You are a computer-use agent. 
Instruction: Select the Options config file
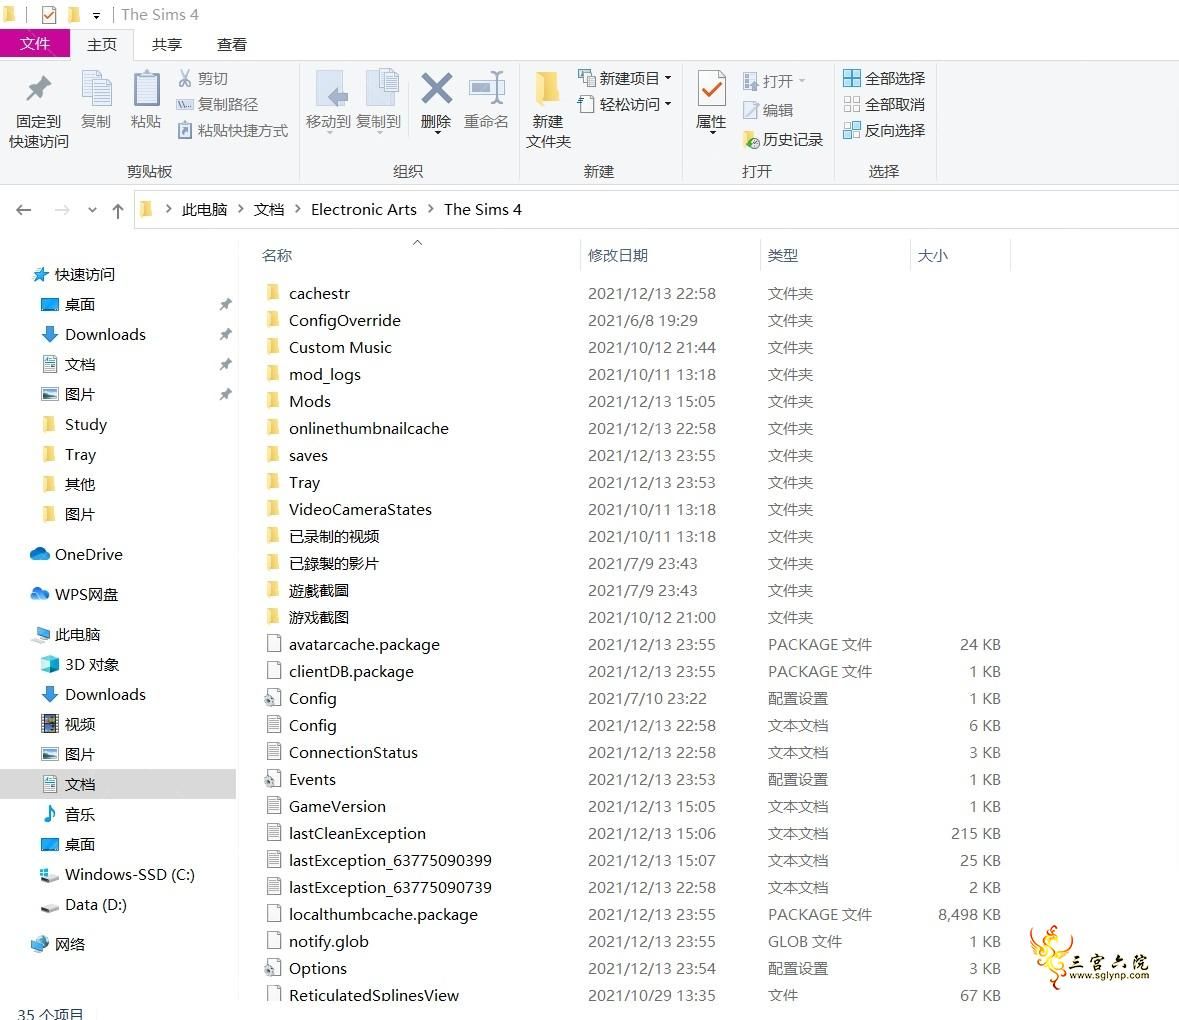click(317, 968)
